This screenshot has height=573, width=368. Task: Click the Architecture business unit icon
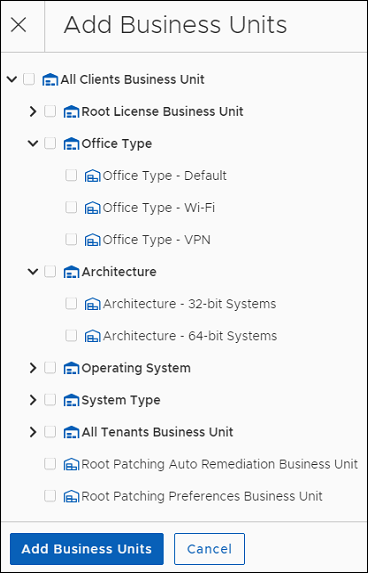71,272
